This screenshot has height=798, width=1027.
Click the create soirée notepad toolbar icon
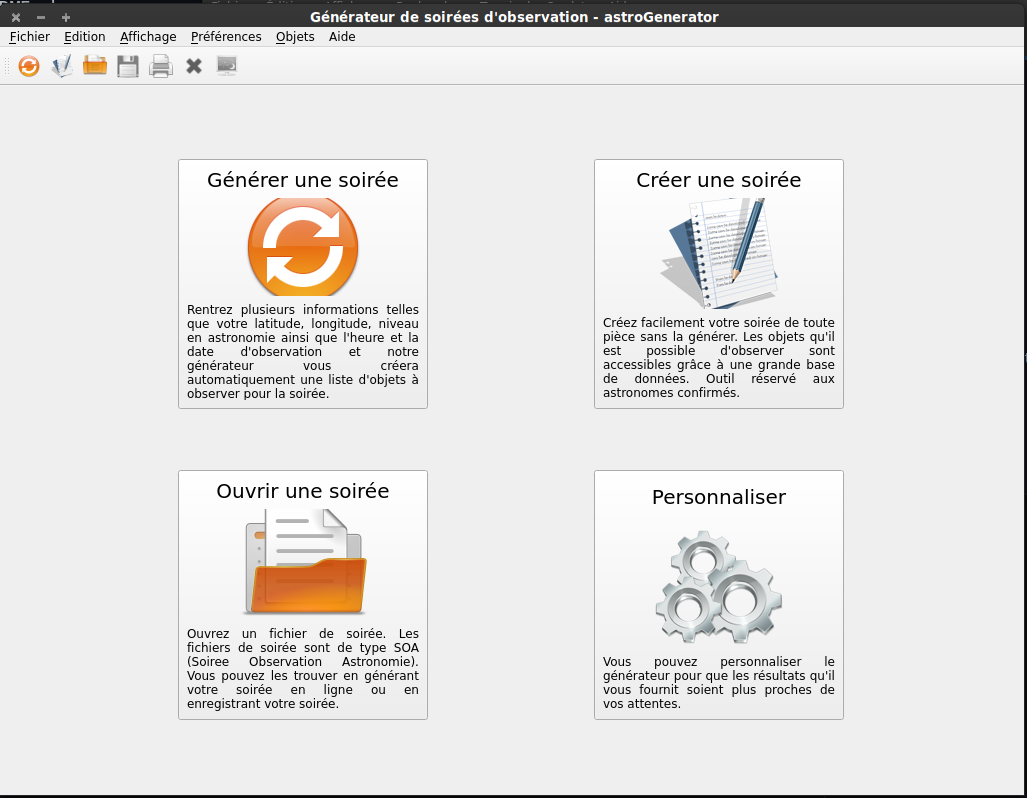pos(62,67)
